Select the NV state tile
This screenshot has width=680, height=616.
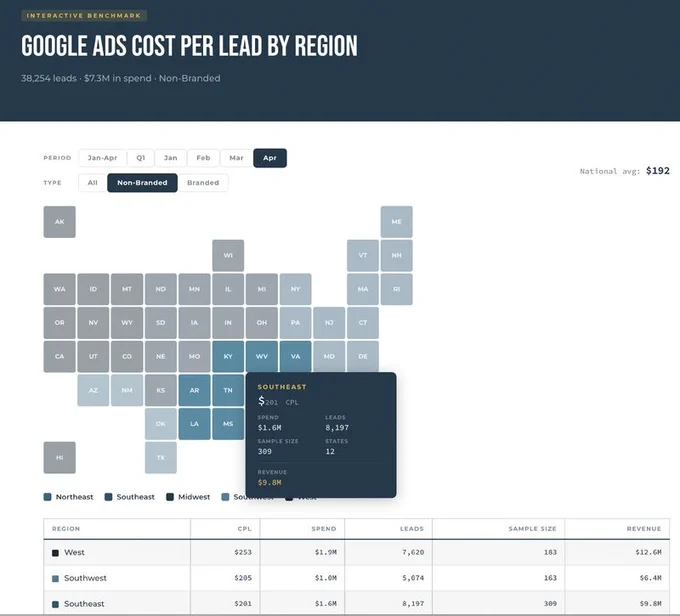tap(93, 323)
